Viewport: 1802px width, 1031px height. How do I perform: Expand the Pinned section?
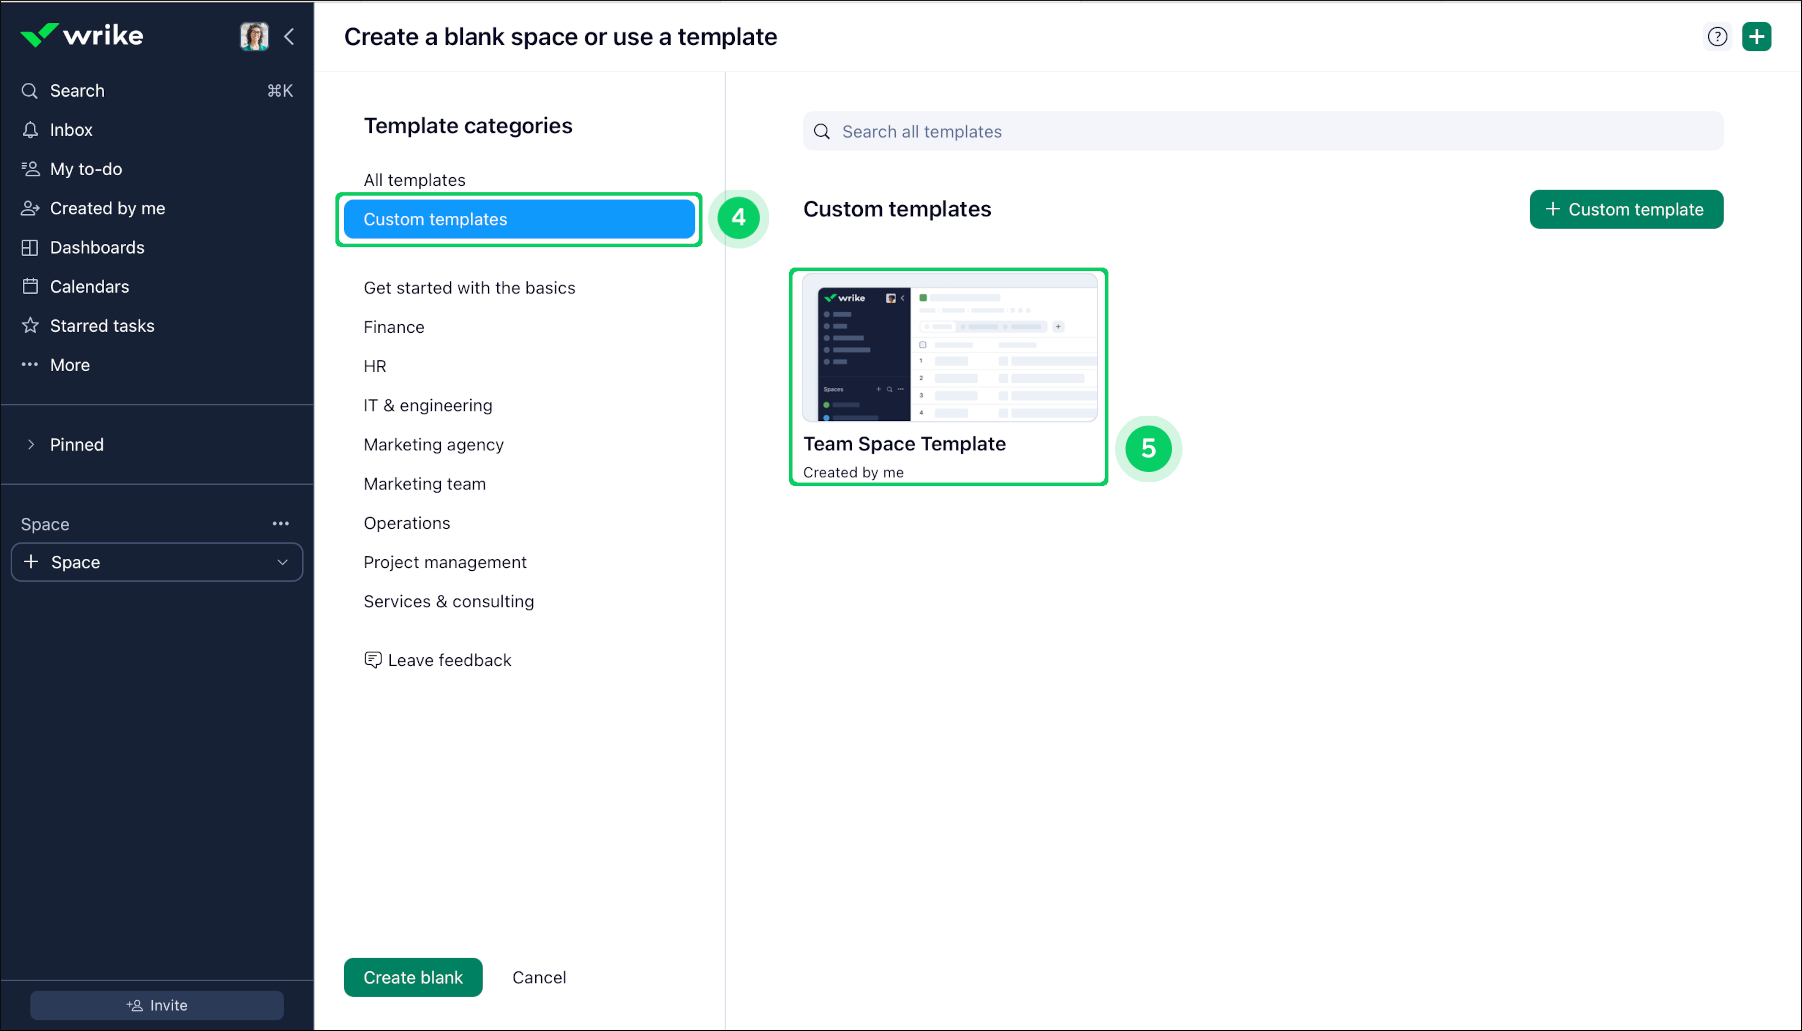pyautogui.click(x=31, y=445)
